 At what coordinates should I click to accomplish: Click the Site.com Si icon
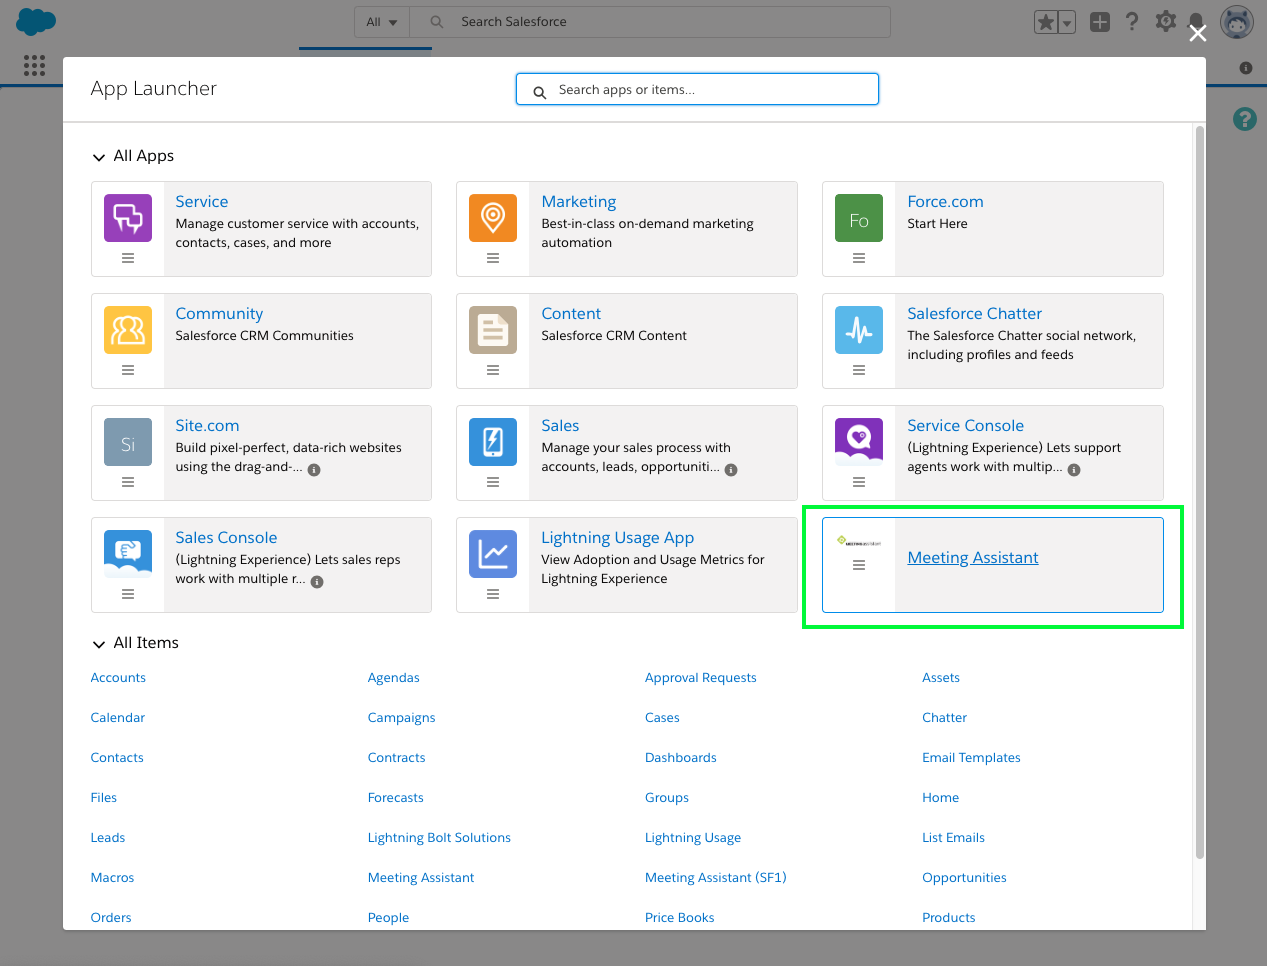tap(128, 442)
